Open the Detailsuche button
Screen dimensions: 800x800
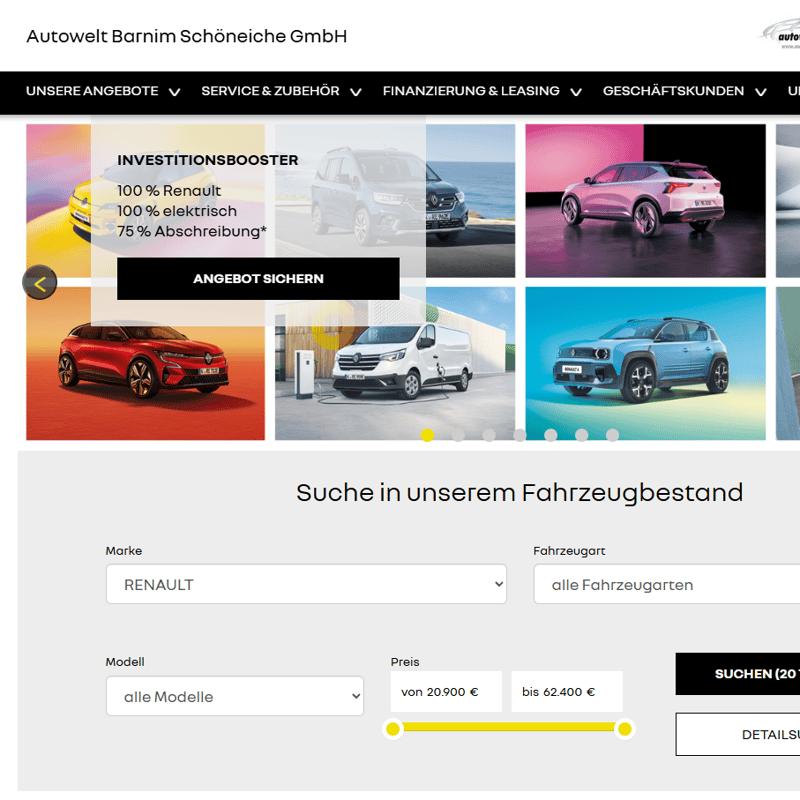(x=738, y=735)
